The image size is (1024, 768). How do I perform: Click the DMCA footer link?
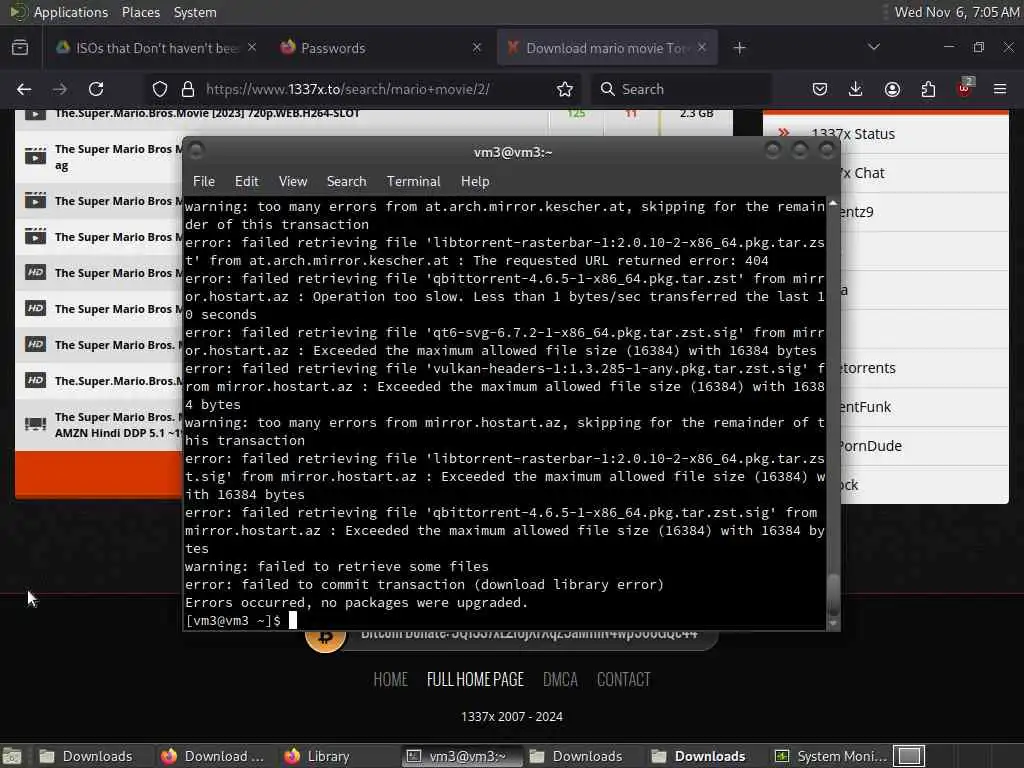[x=560, y=680]
